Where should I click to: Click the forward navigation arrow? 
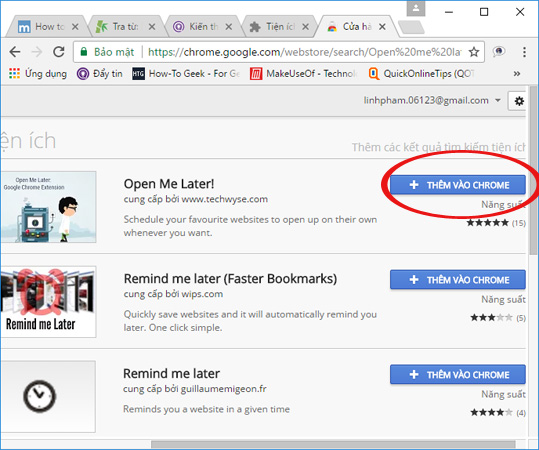click(37, 52)
